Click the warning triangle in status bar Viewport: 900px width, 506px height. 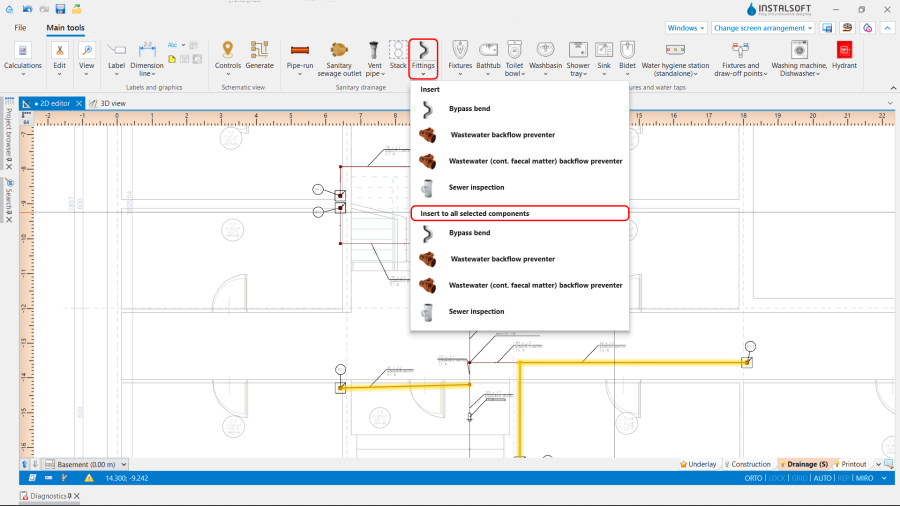[x=89, y=478]
